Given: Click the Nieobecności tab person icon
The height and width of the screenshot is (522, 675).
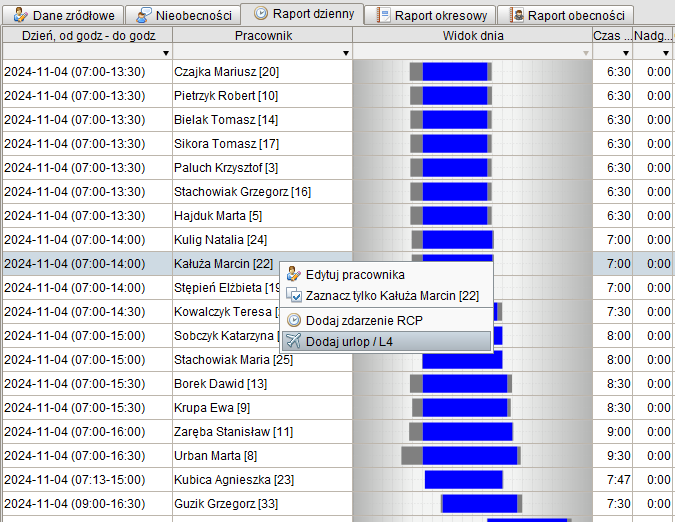Looking at the screenshot, I should tap(144, 15).
